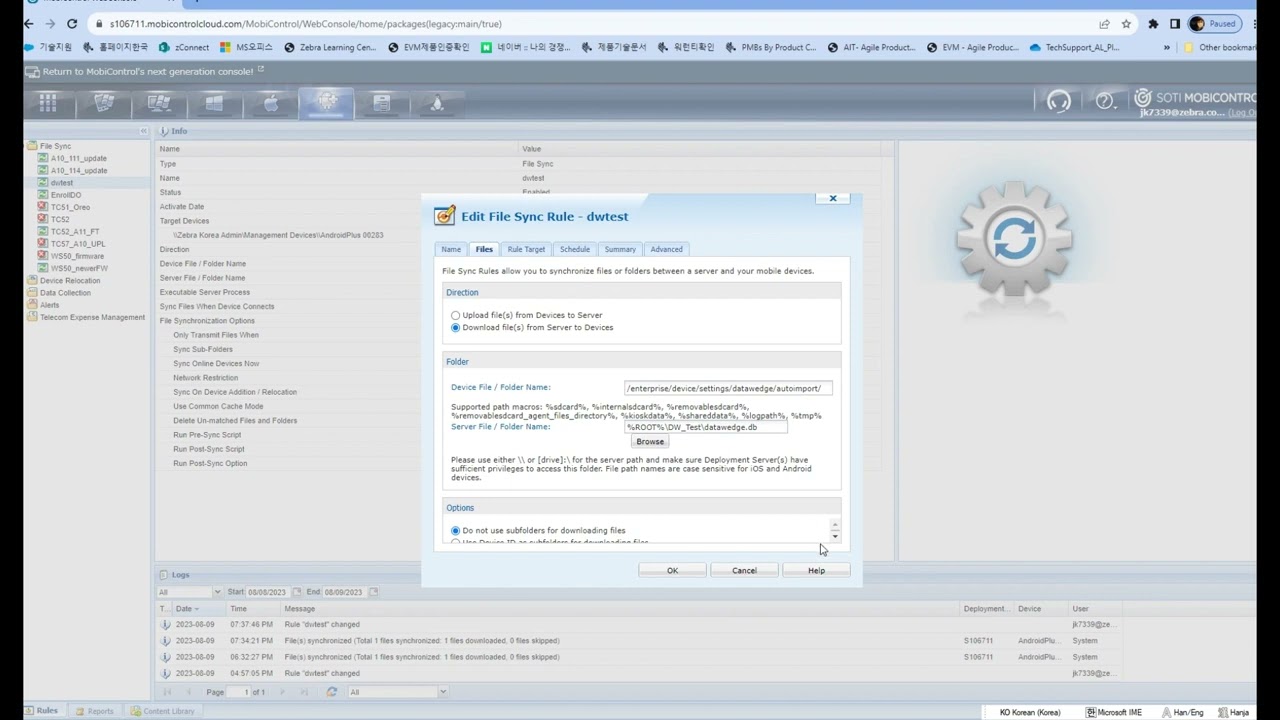Sort logs by the Date column
Viewport: 1280px width, 720px height.
pyautogui.click(x=185, y=609)
